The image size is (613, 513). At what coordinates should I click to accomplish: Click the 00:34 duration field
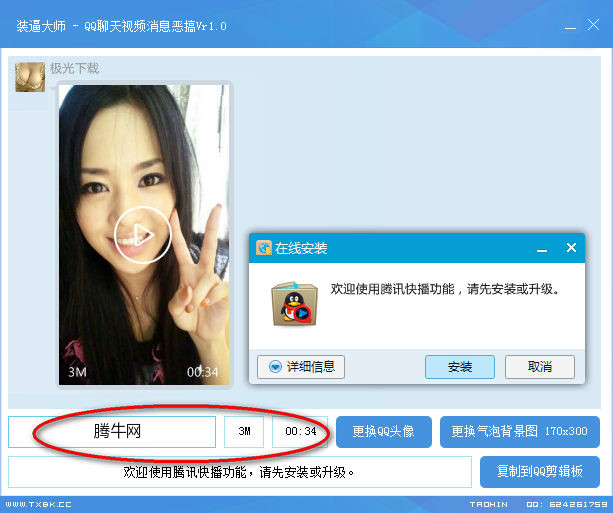coord(300,432)
